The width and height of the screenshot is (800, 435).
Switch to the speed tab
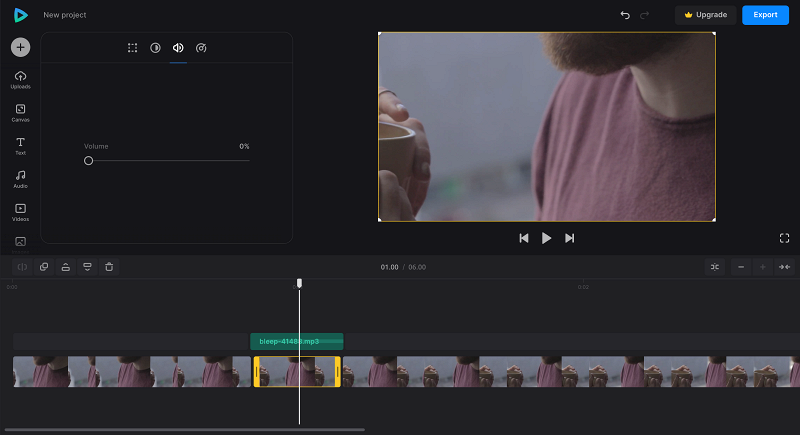tap(201, 48)
